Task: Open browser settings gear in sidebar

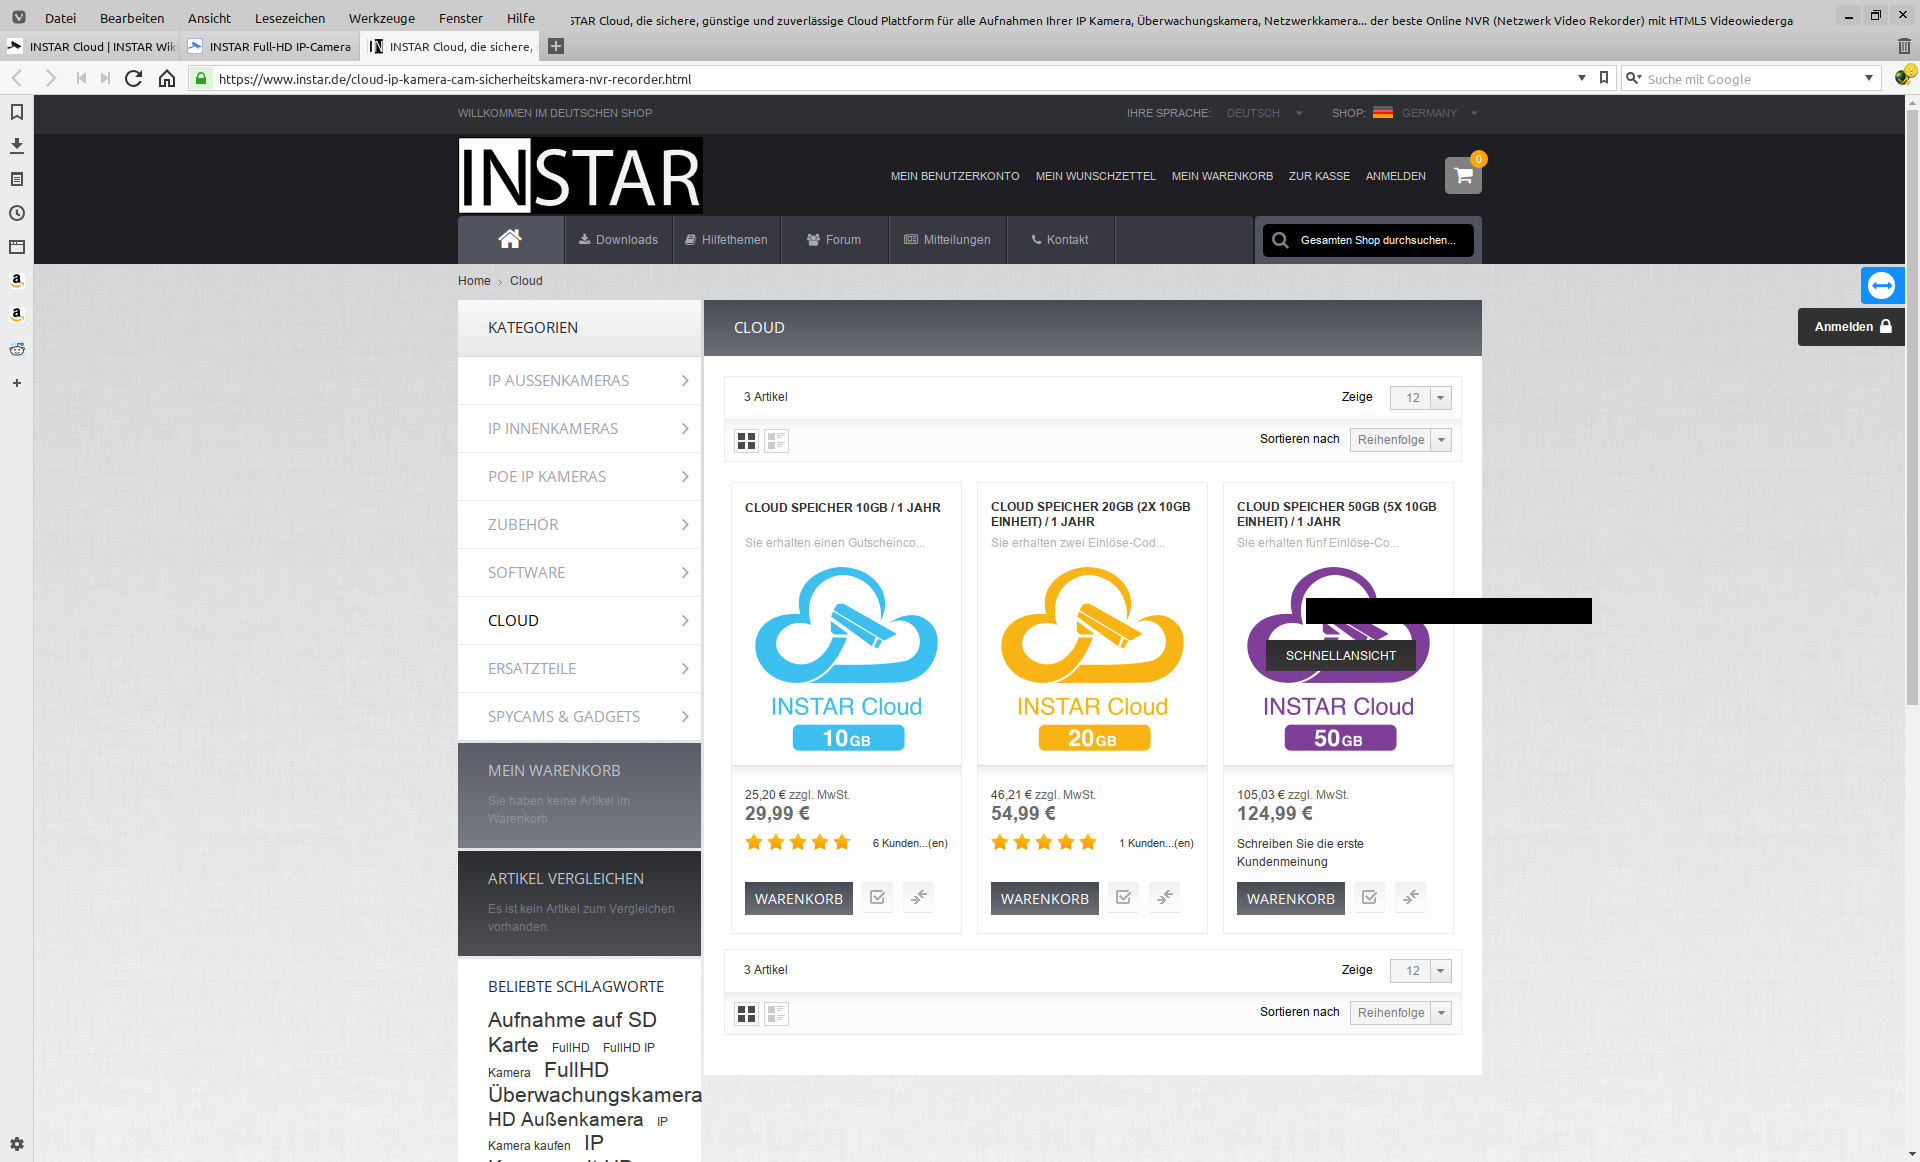Action: (17, 1144)
